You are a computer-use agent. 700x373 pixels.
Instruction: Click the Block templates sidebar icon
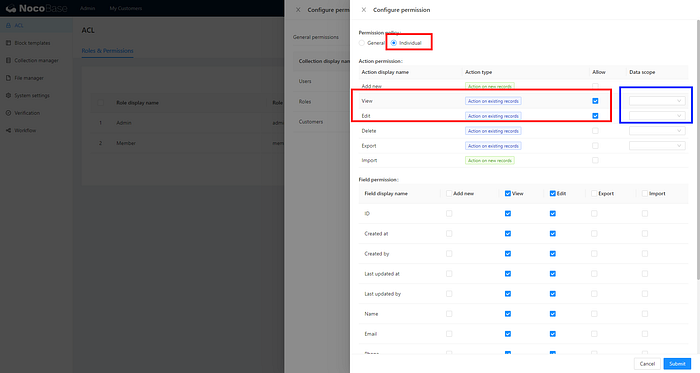point(8,43)
